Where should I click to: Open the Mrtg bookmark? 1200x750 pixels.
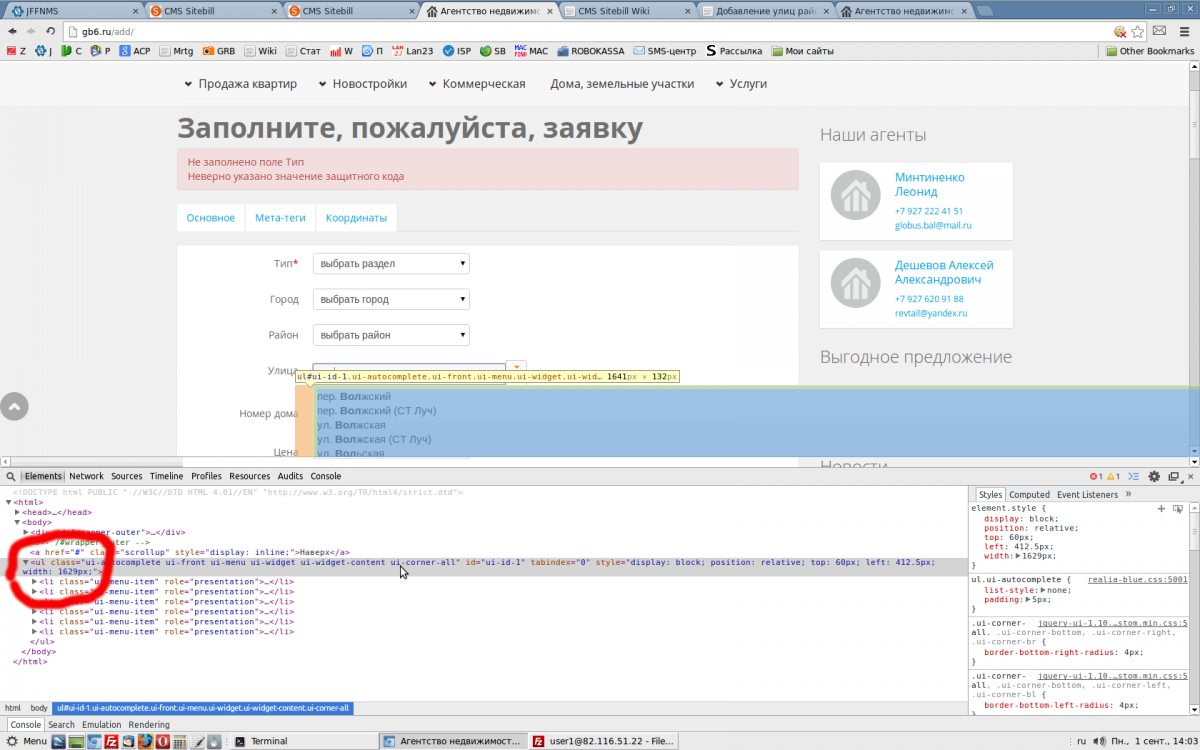[x=176, y=51]
